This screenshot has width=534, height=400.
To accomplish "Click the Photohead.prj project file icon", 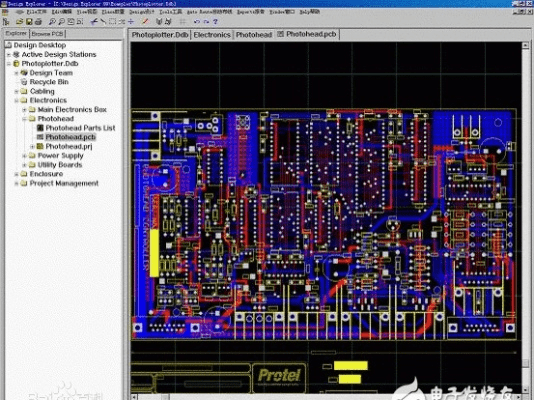I will click(x=40, y=146).
